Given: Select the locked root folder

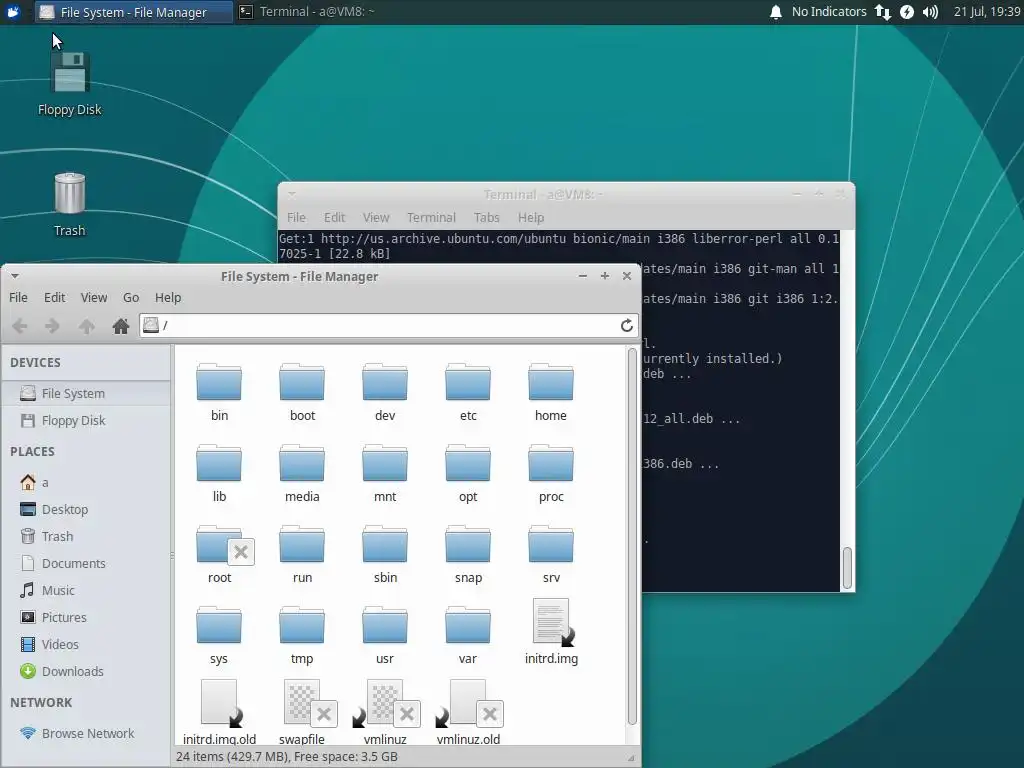Looking at the screenshot, I should 221,554.
